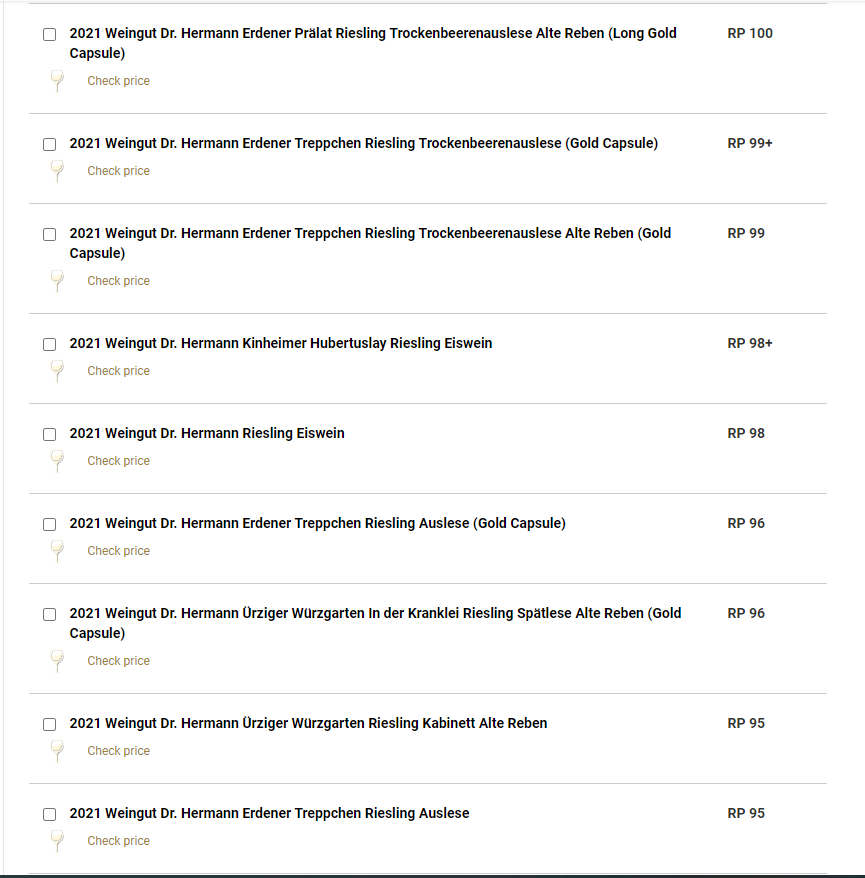This screenshot has height=878, width=865.
Task: Click Check price under In der Kranklei Spätlese
Action: 118,661
